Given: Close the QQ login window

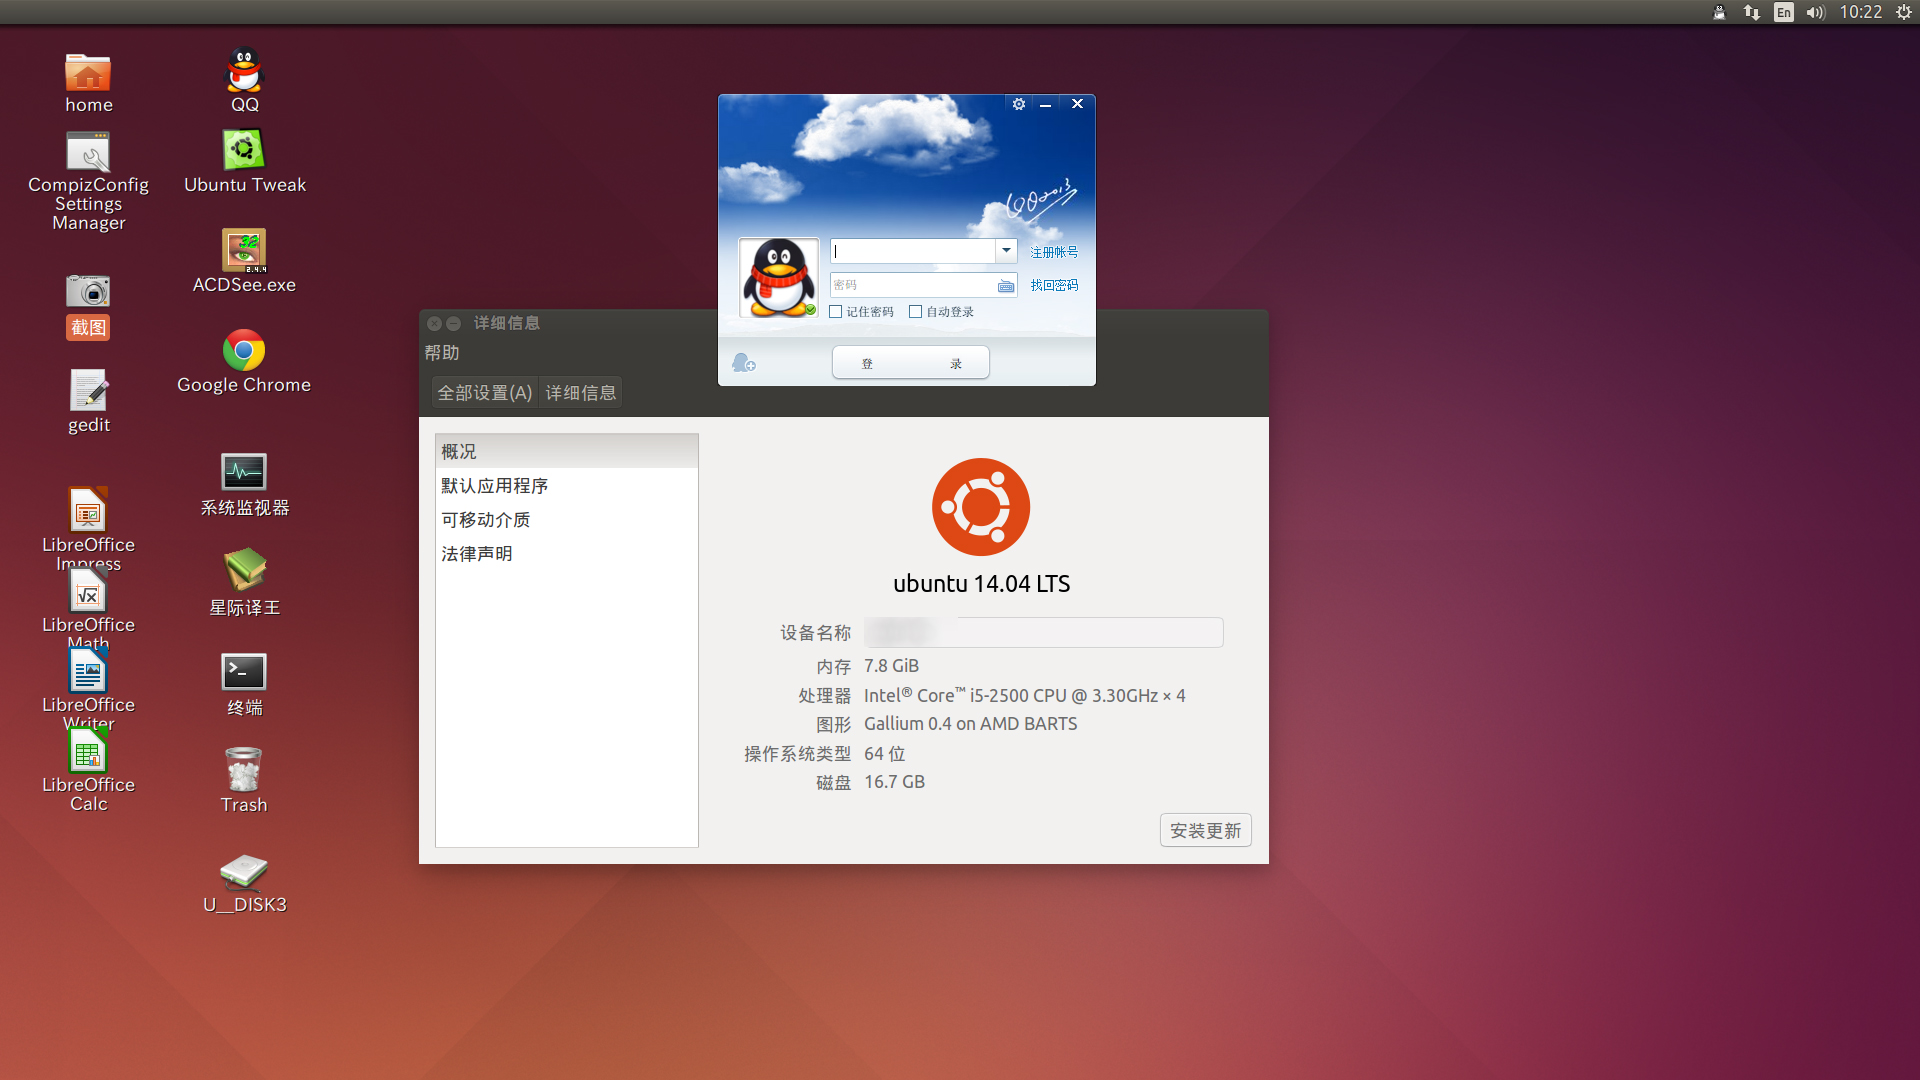Looking at the screenshot, I should tap(1077, 104).
